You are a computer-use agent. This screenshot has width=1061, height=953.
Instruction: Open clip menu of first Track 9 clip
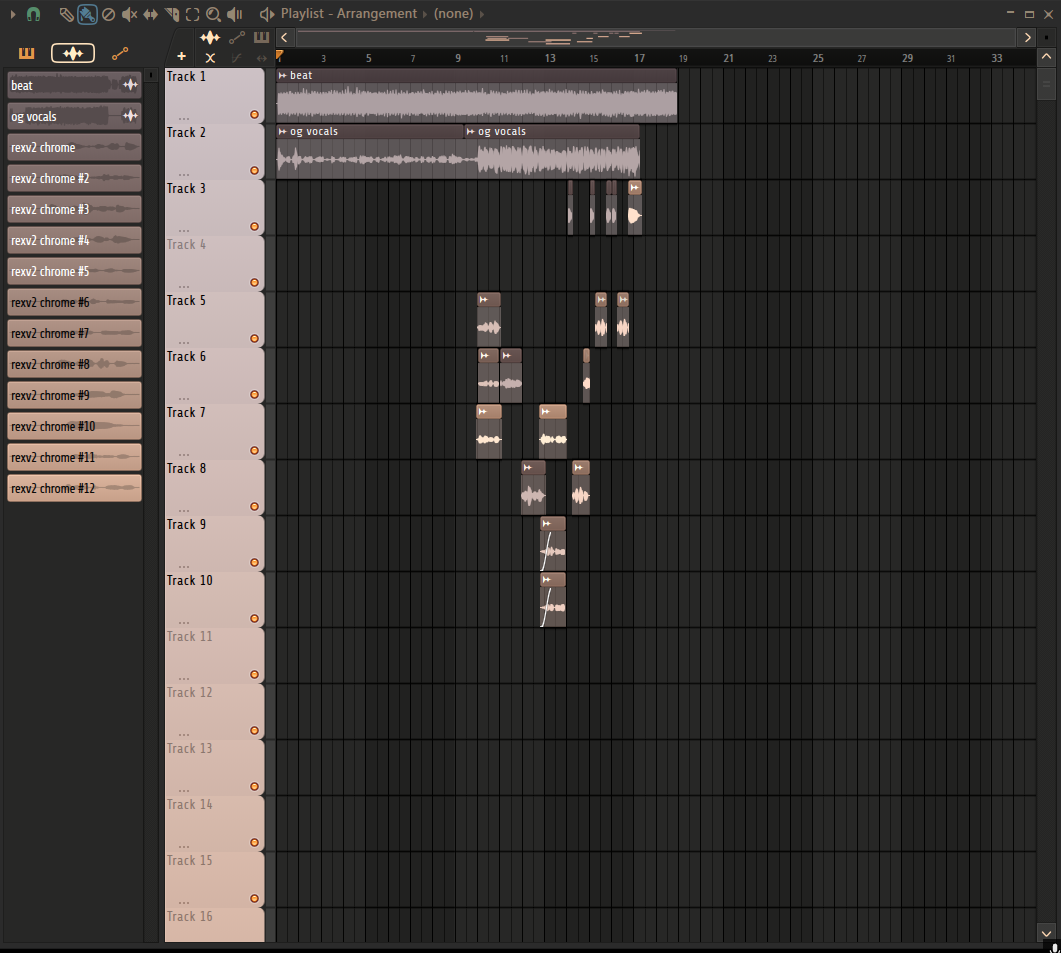[x=546, y=524]
